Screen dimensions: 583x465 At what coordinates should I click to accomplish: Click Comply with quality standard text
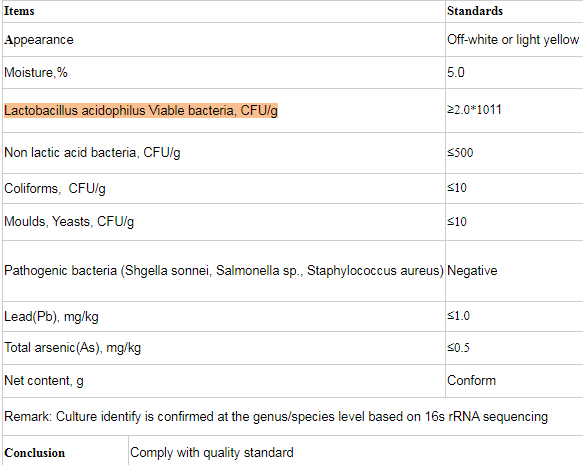[x=212, y=453]
